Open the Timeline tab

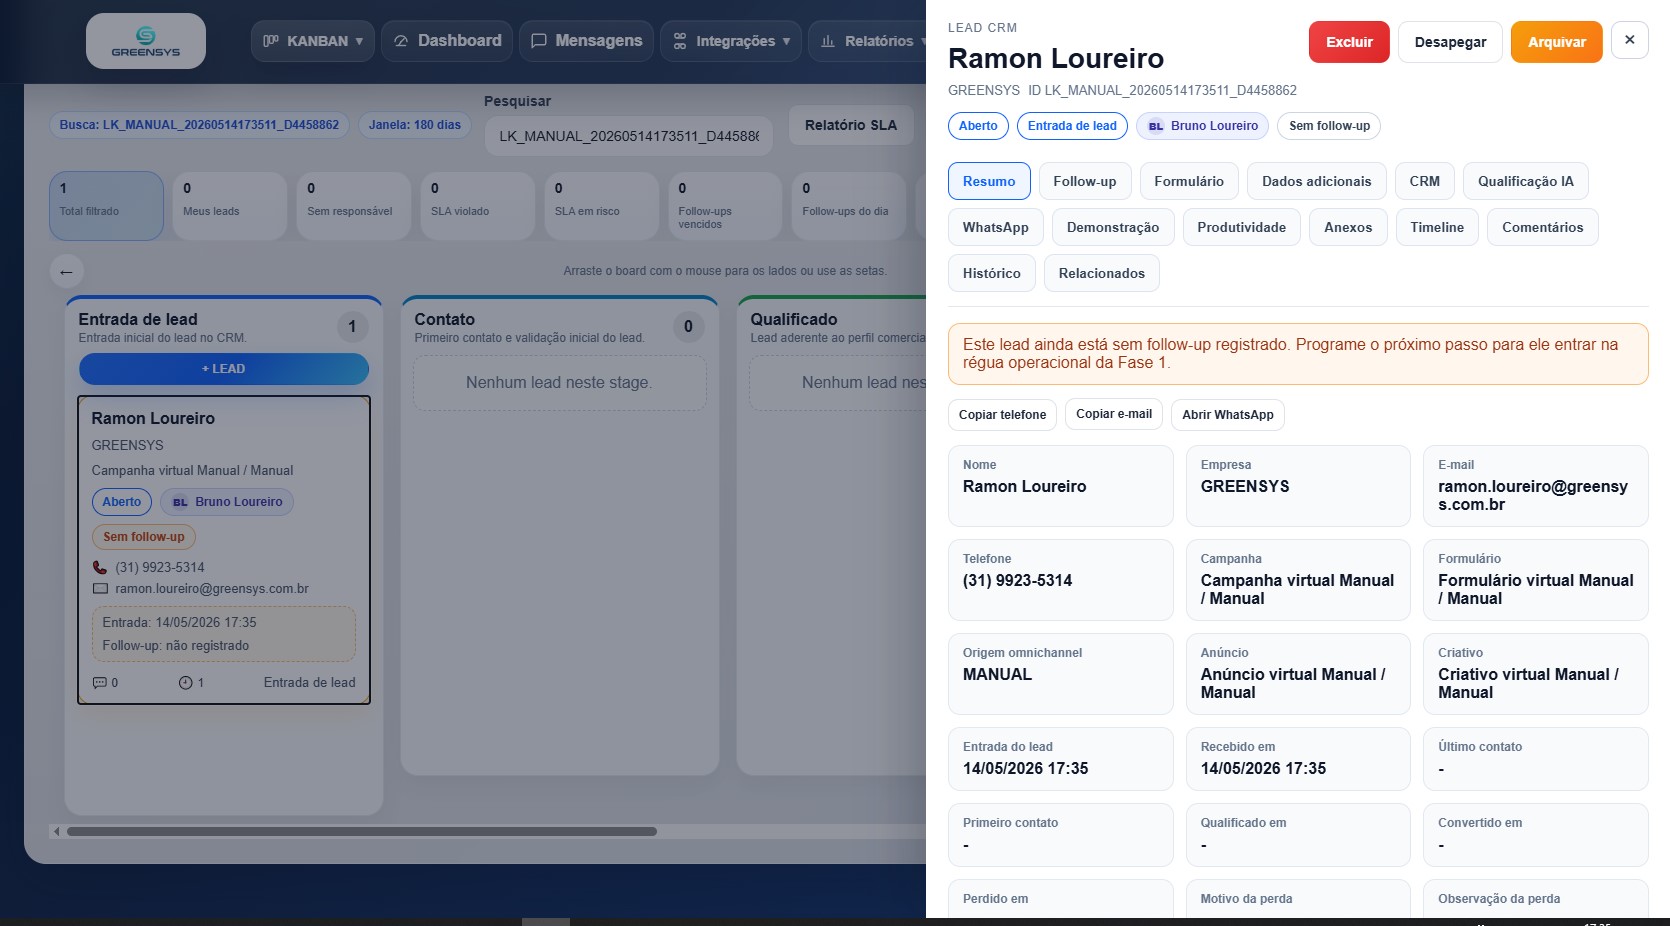[x=1437, y=227]
